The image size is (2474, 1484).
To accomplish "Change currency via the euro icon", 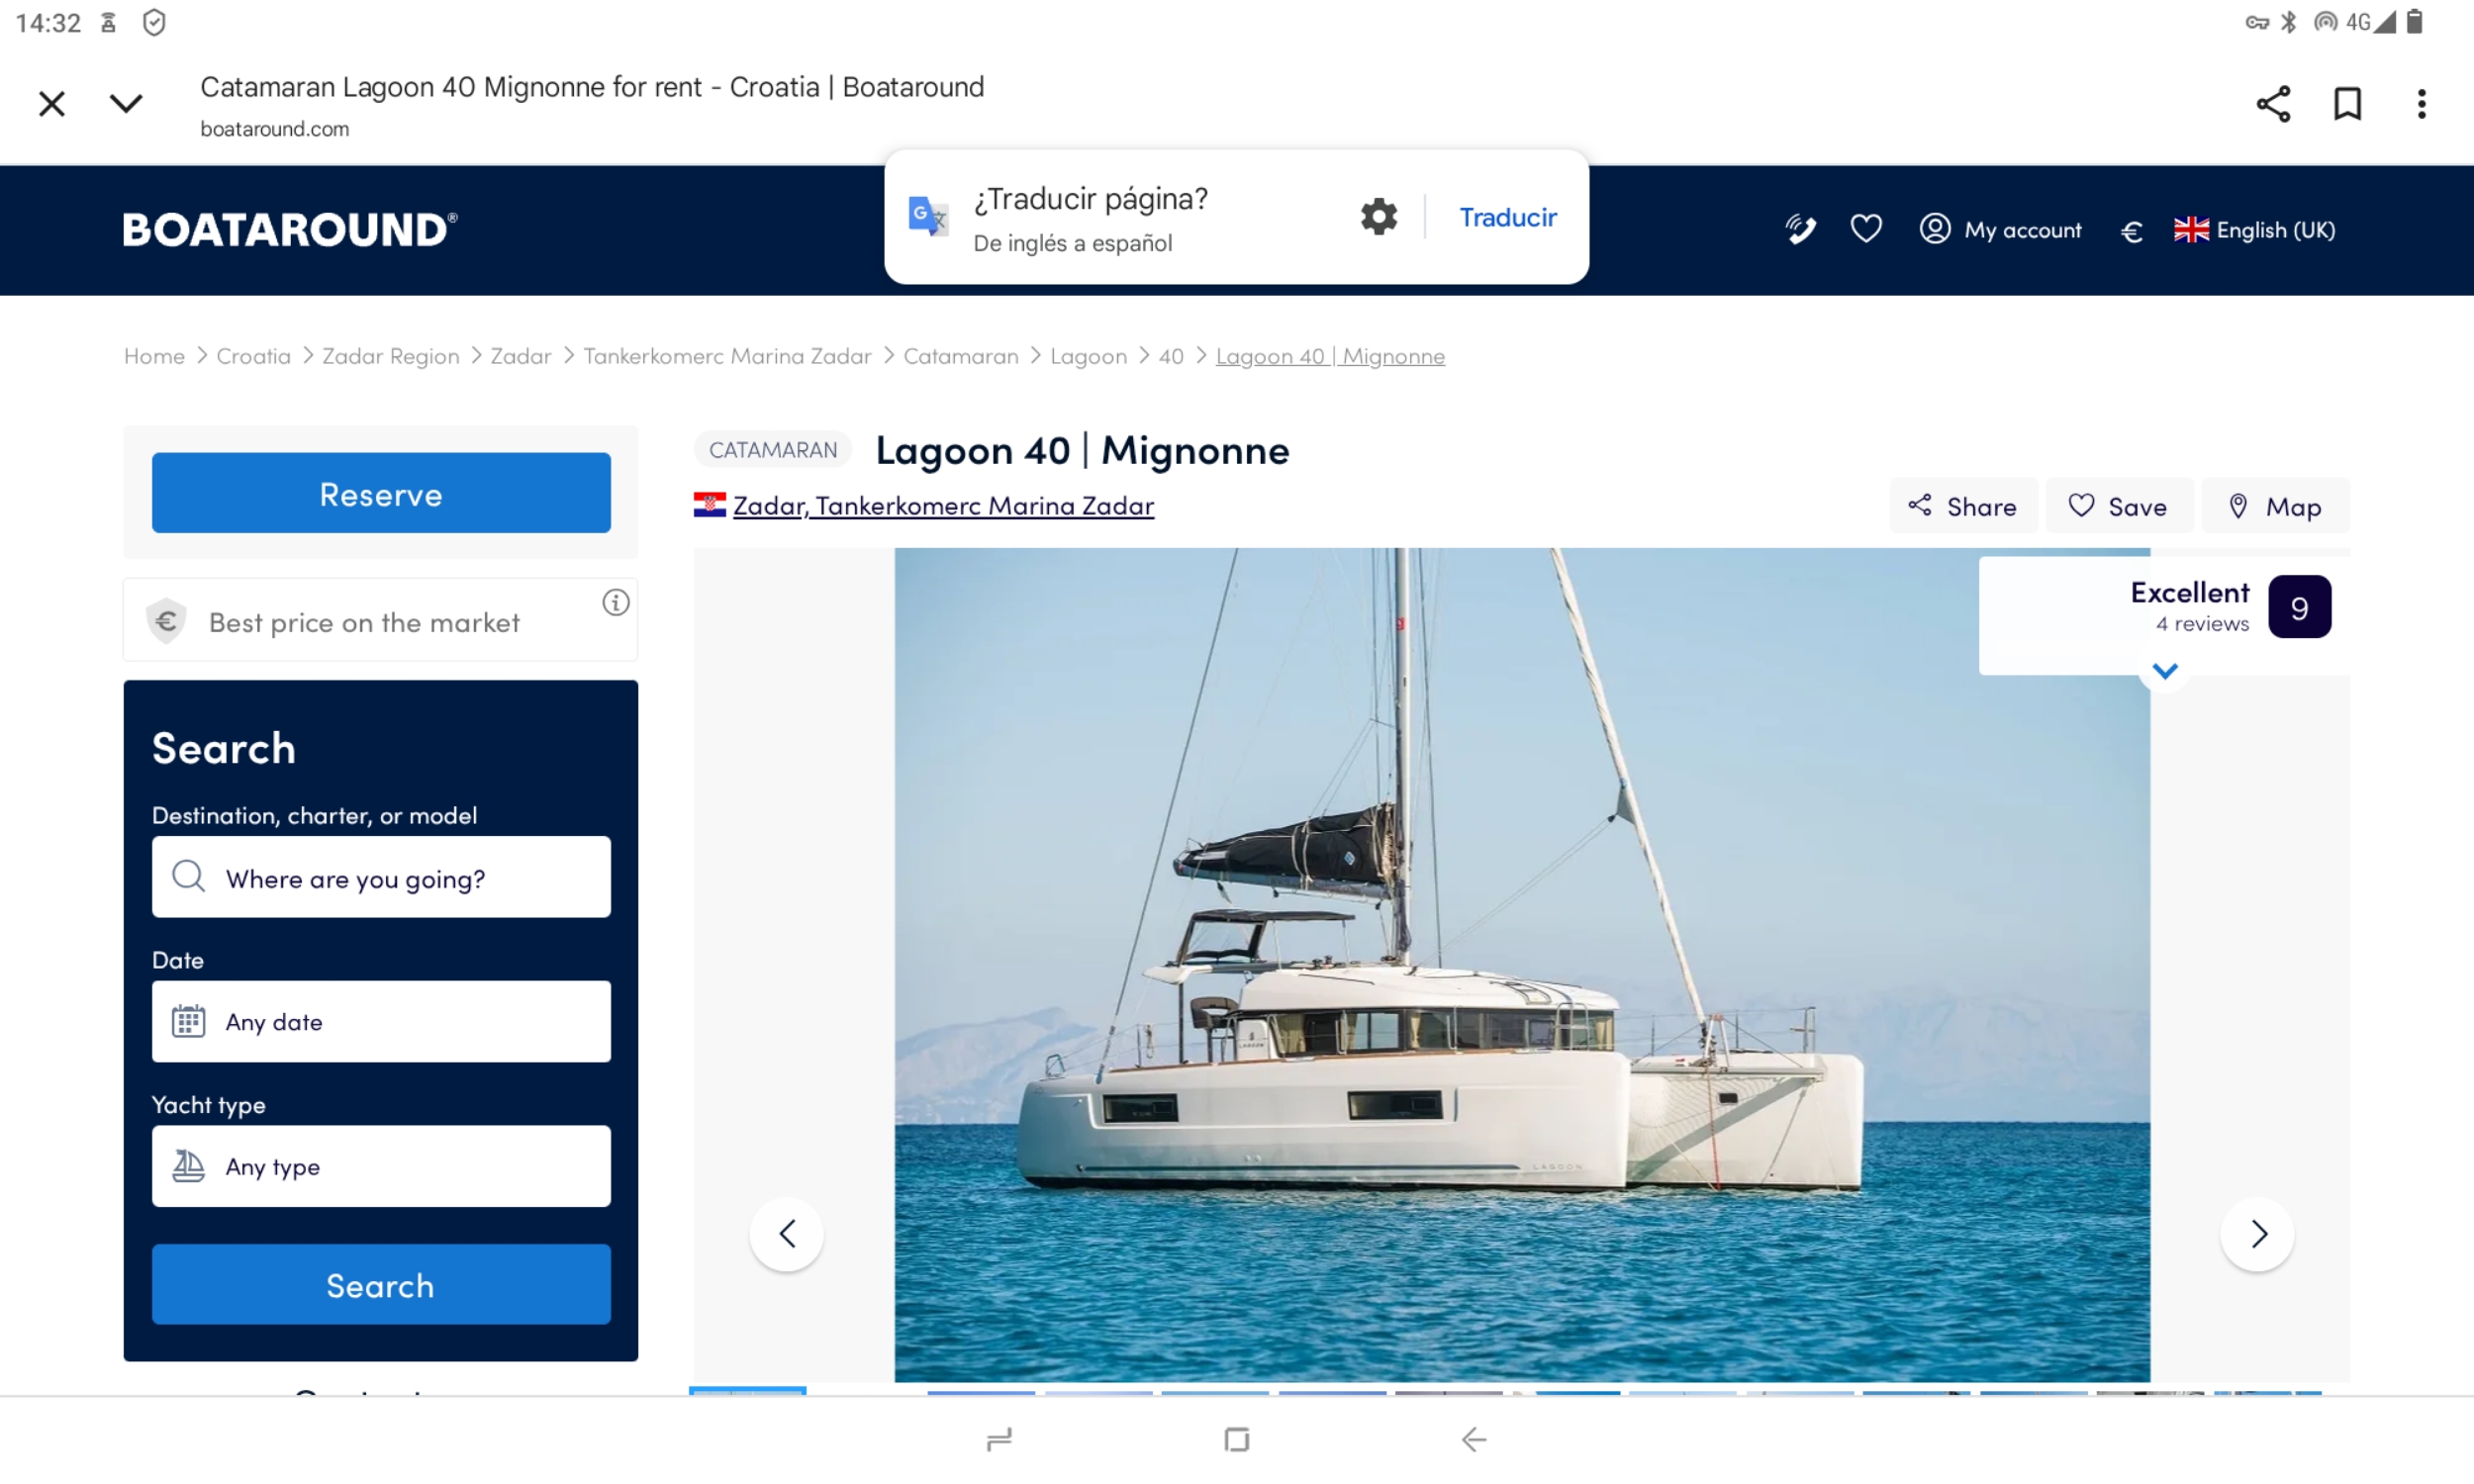I will click(2131, 231).
